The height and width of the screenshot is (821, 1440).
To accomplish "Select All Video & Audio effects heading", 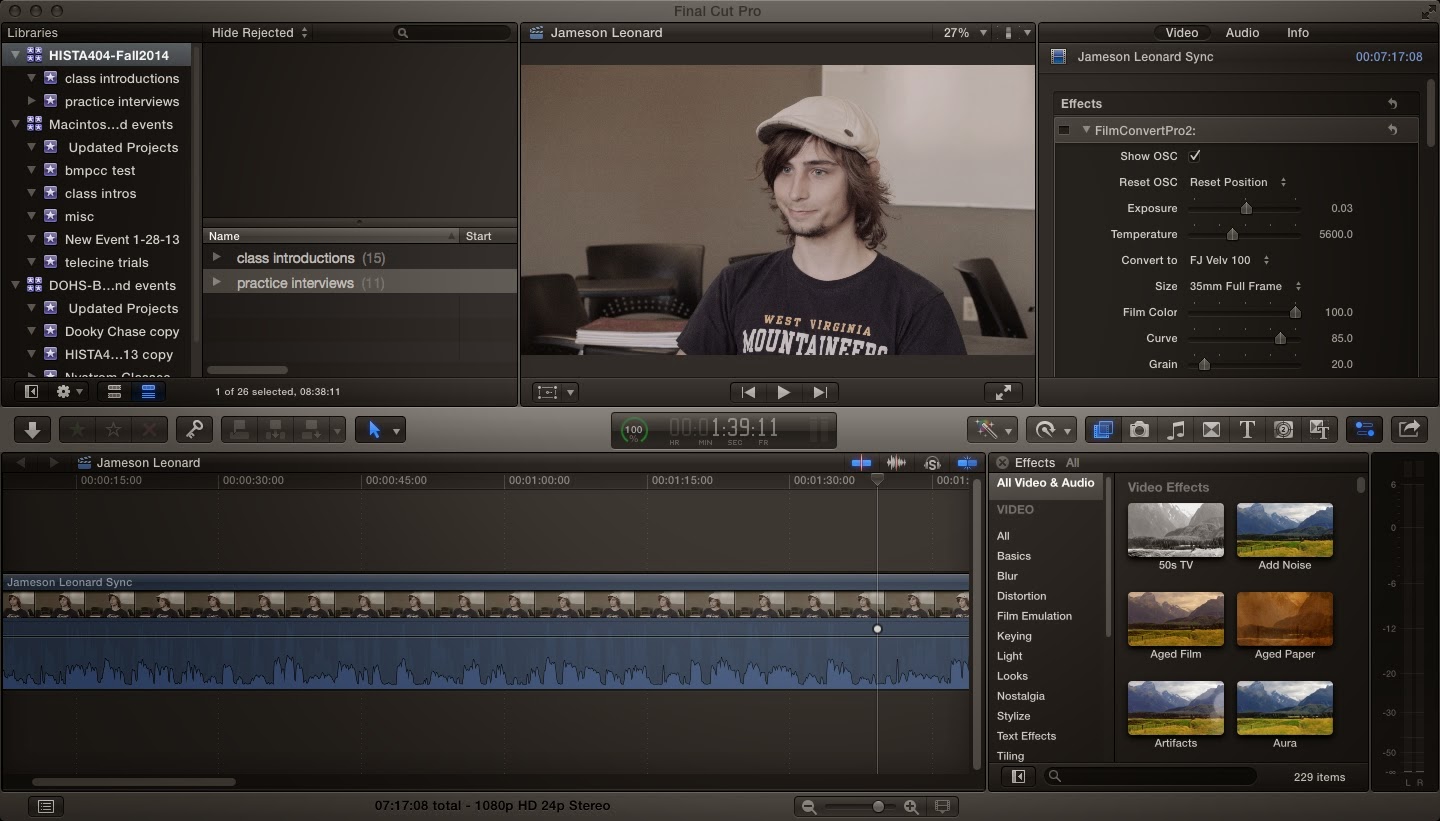I will [1045, 483].
